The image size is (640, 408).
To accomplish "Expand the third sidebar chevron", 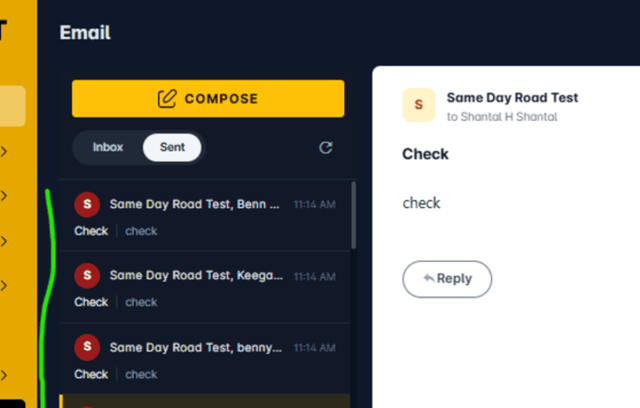I will click(4, 241).
